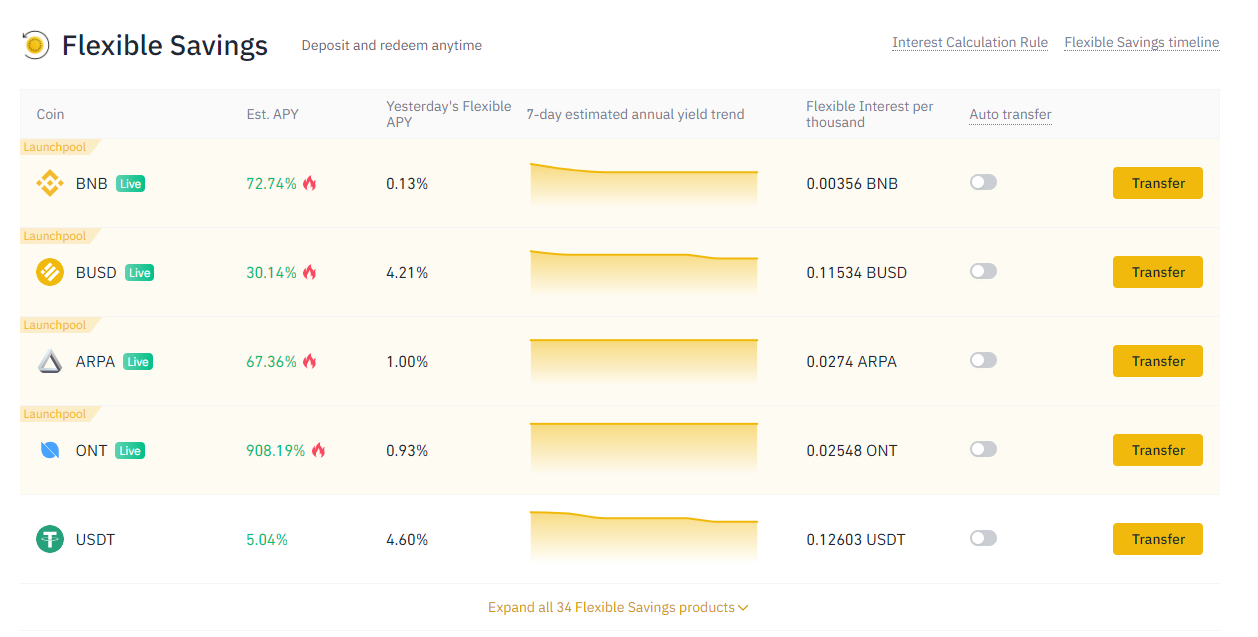Image resolution: width=1258 pixels, height=637 pixels.
Task: Click the ONT coin icon
Action: tap(50, 450)
